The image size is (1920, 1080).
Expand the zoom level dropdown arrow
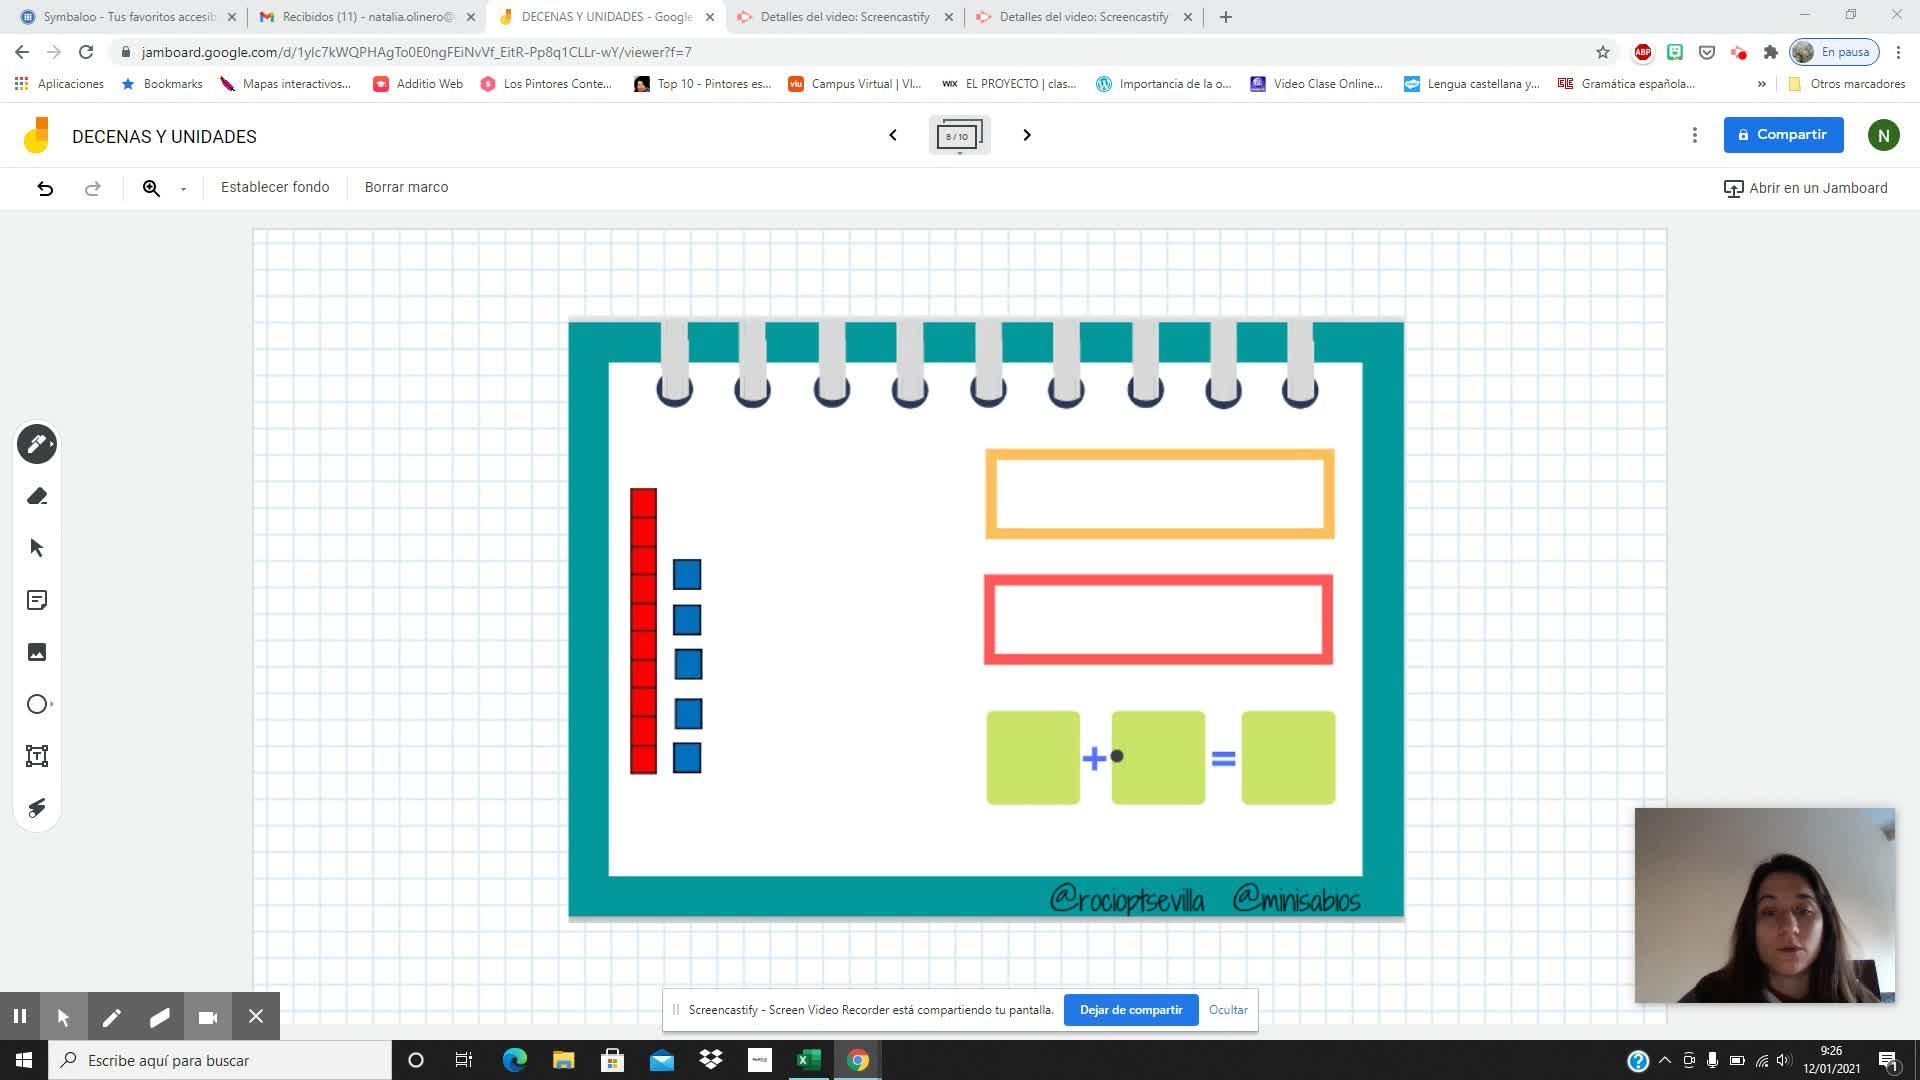coord(183,189)
